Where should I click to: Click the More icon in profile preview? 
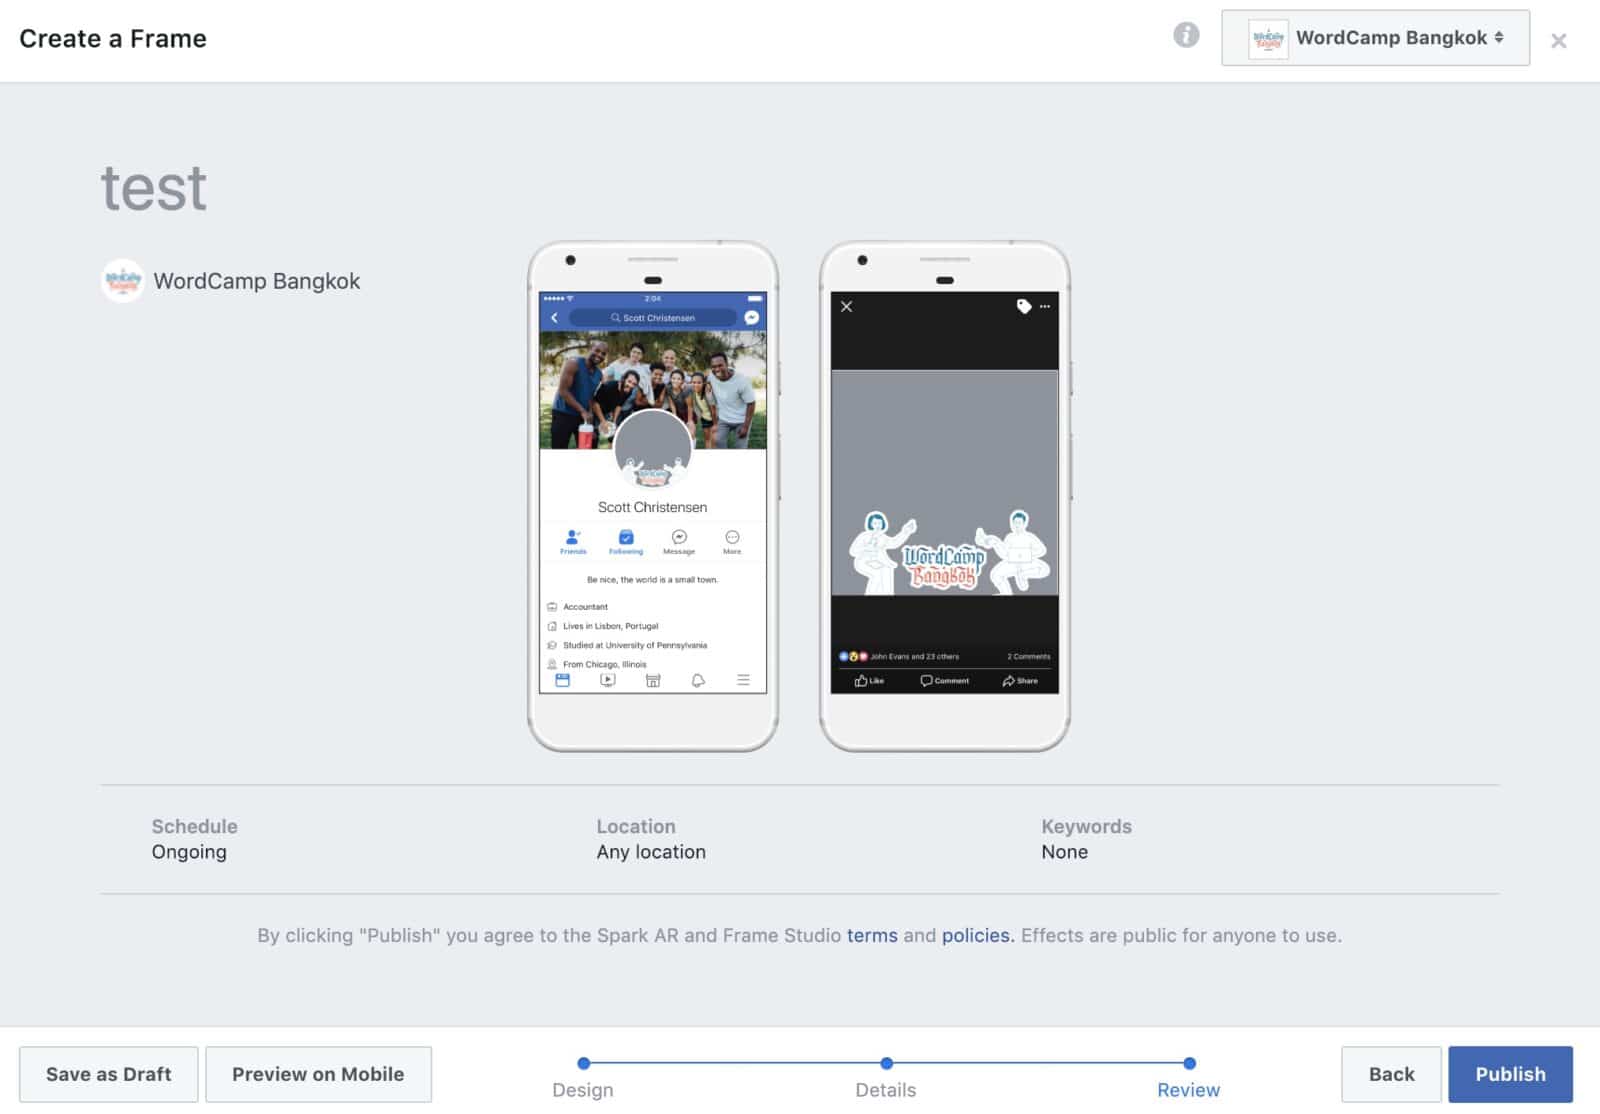click(x=732, y=537)
